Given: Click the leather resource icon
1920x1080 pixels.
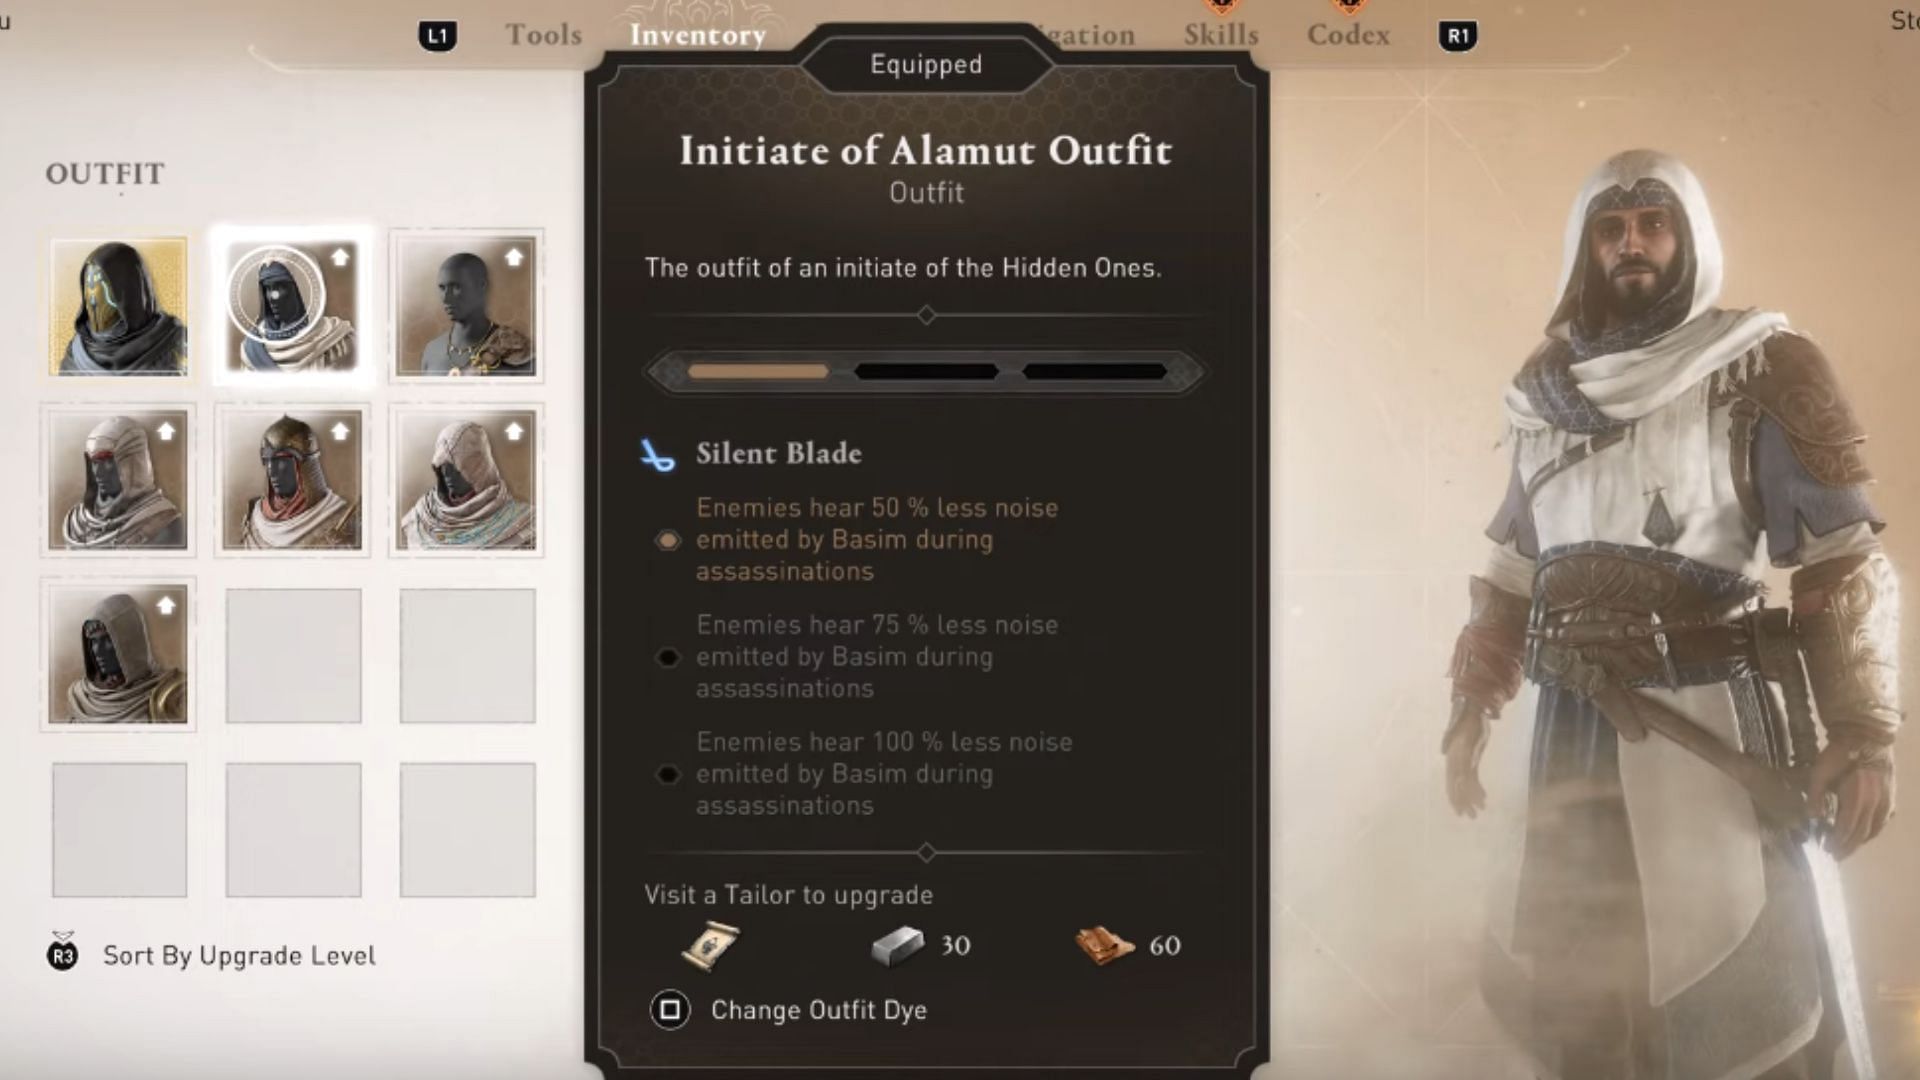Looking at the screenshot, I should (x=1104, y=945).
